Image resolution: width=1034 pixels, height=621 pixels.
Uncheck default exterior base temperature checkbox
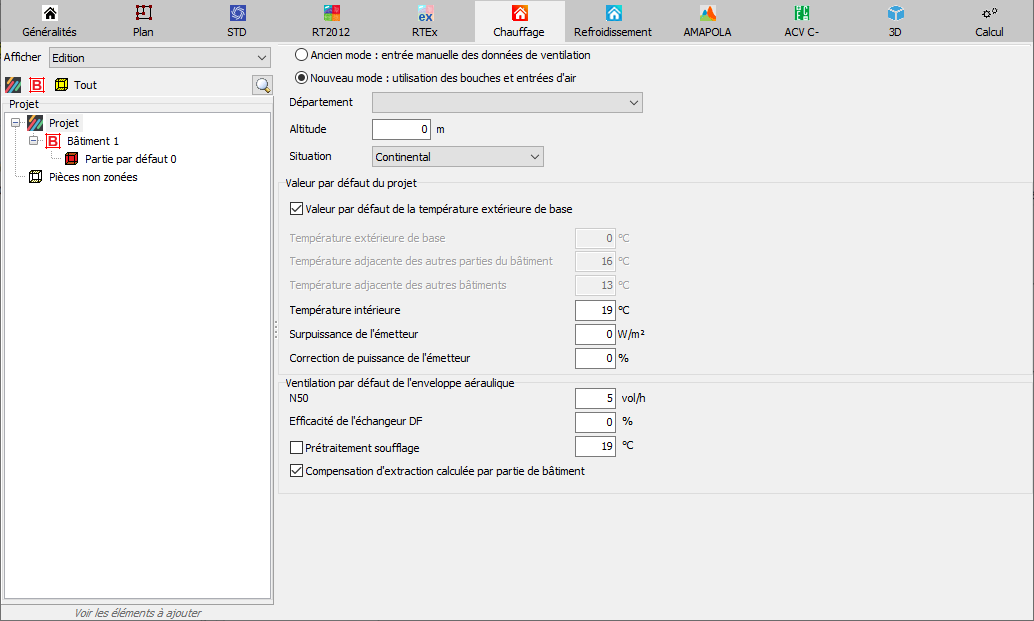297,209
